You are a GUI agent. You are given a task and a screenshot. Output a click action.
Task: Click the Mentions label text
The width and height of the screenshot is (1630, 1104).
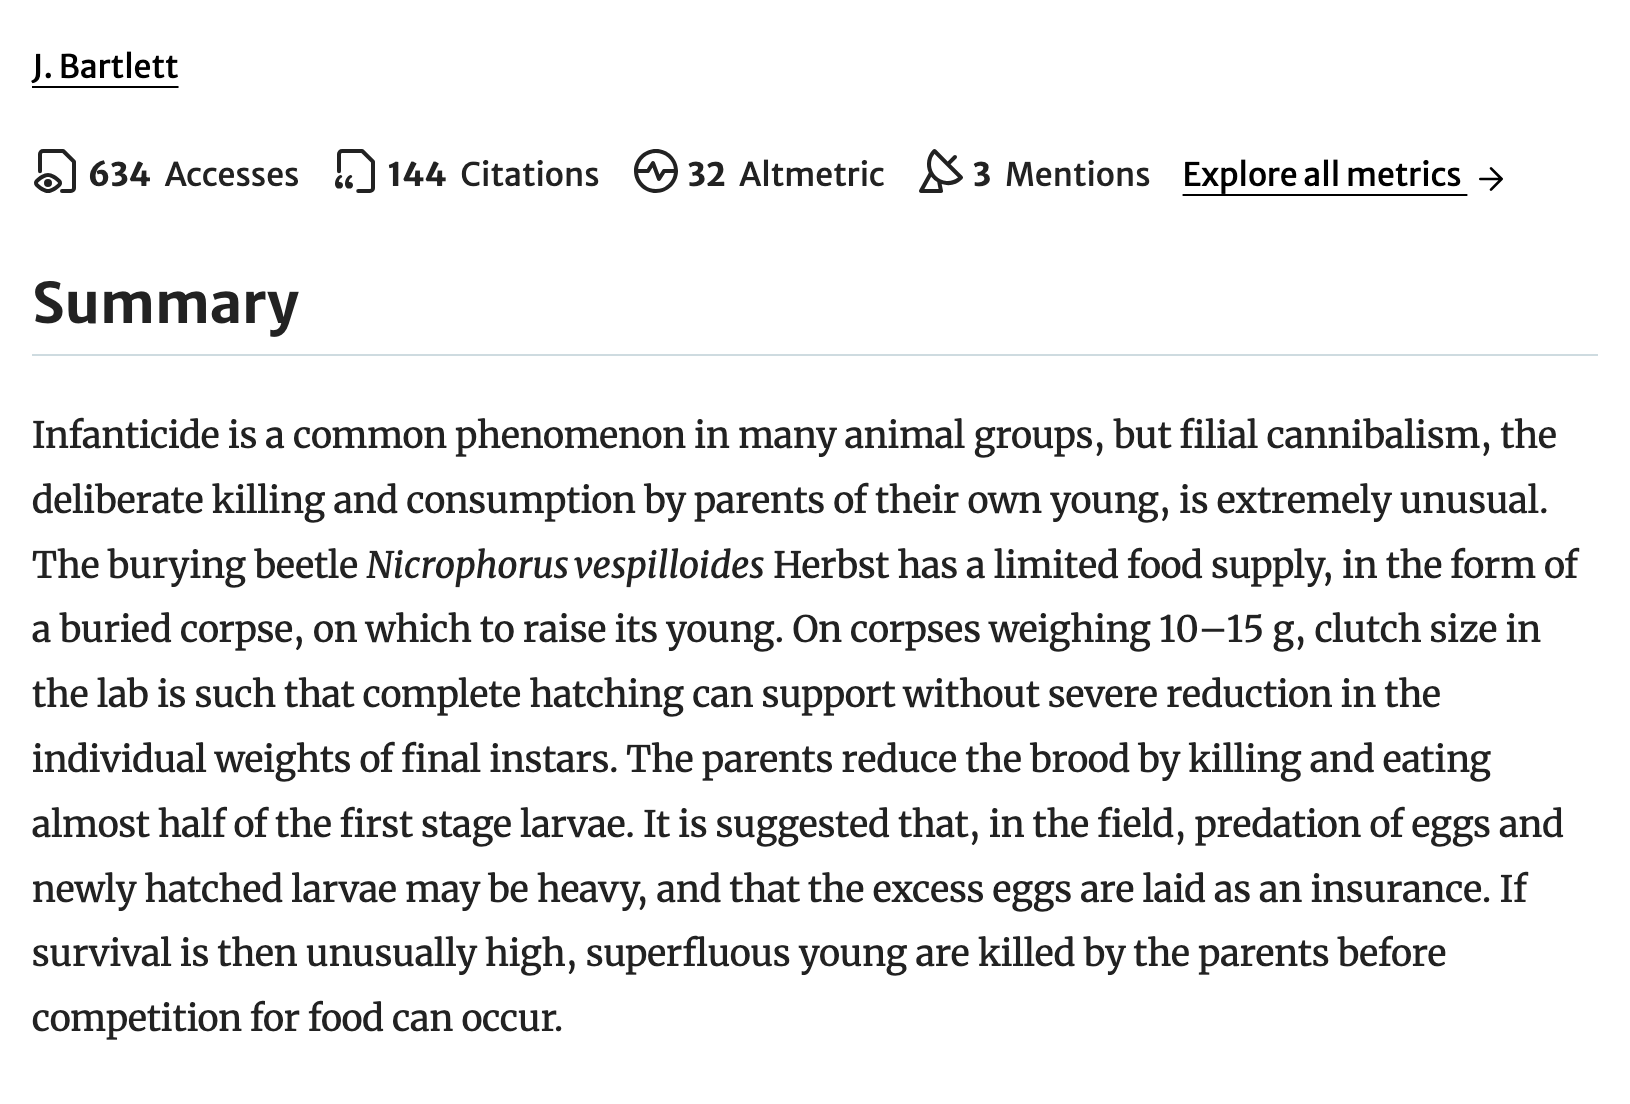[x=1077, y=175]
